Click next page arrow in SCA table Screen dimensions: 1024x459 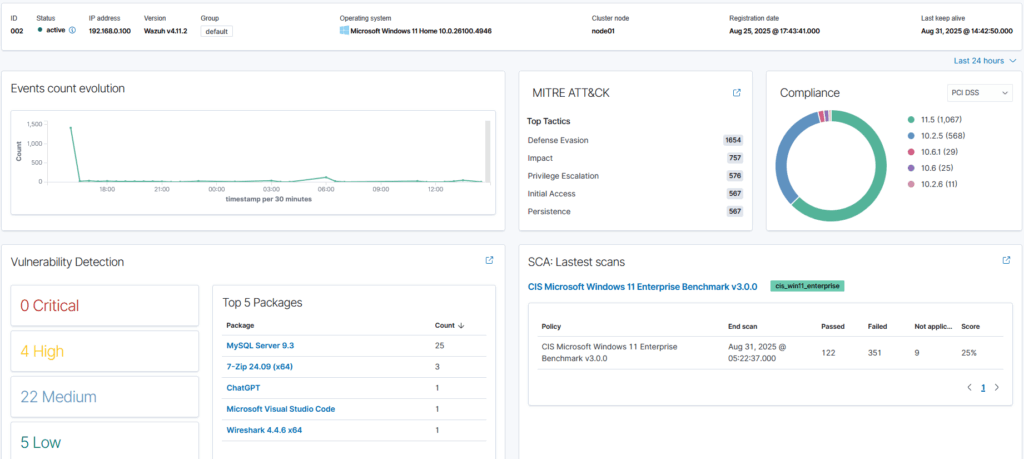pyautogui.click(x=997, y=387)
